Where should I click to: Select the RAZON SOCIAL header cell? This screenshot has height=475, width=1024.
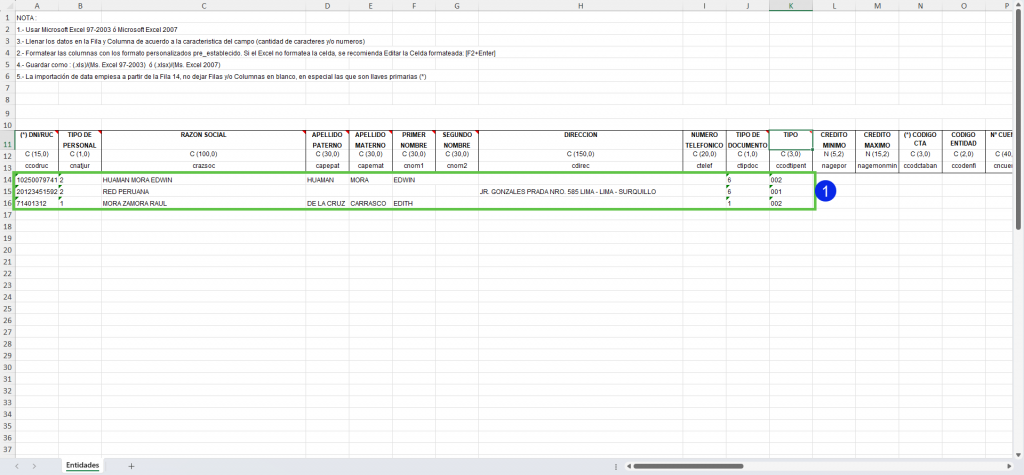(x=204, y=140)
